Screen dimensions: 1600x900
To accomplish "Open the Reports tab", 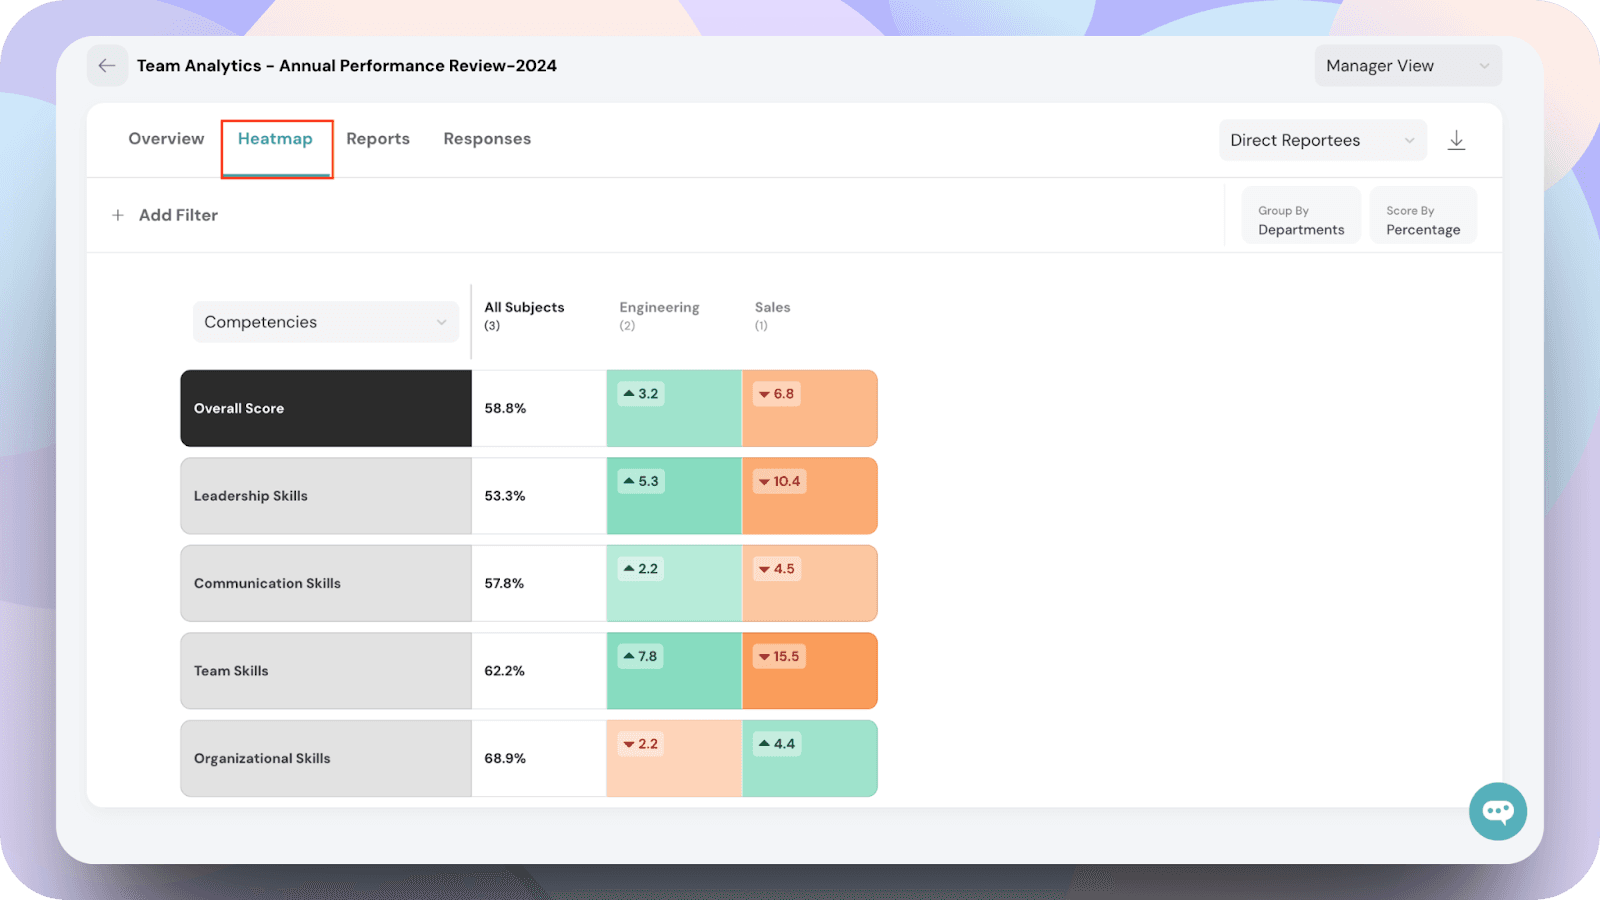I will point(378,139).
